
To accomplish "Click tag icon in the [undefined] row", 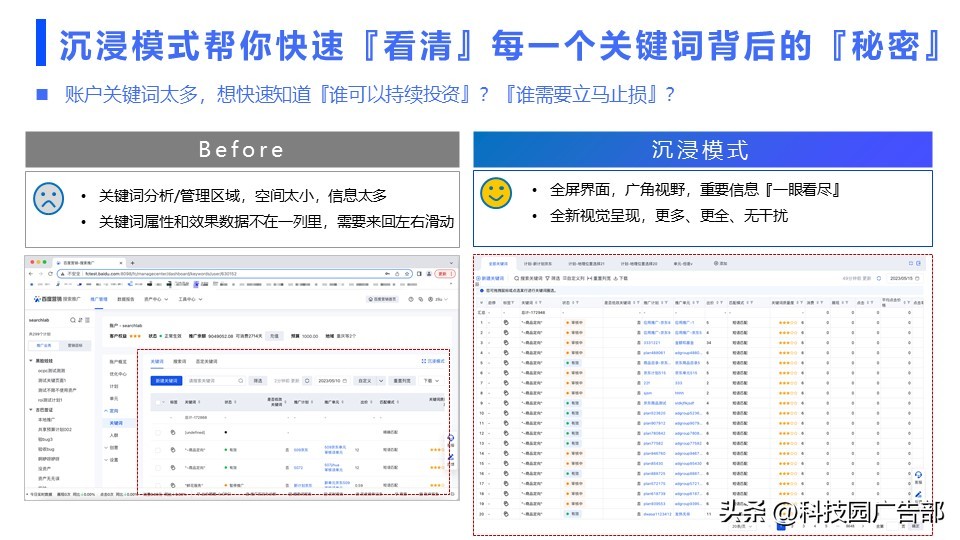I will (x=173, y=432).
